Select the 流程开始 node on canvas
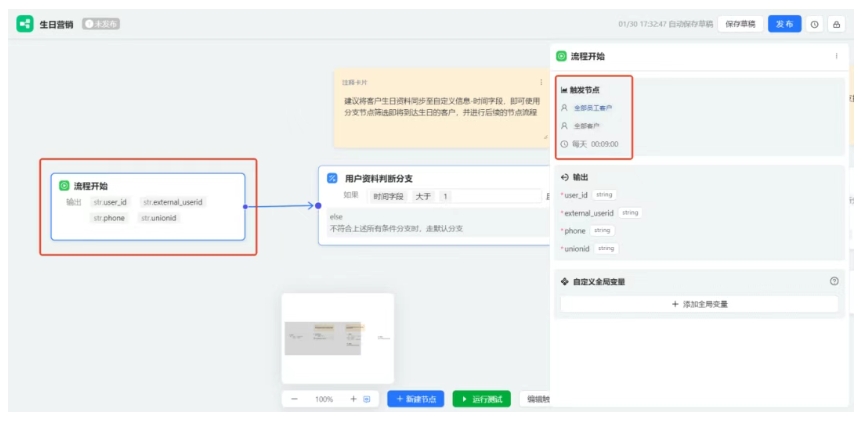Screen dimensions: 862x427 (x=147, y=206)
